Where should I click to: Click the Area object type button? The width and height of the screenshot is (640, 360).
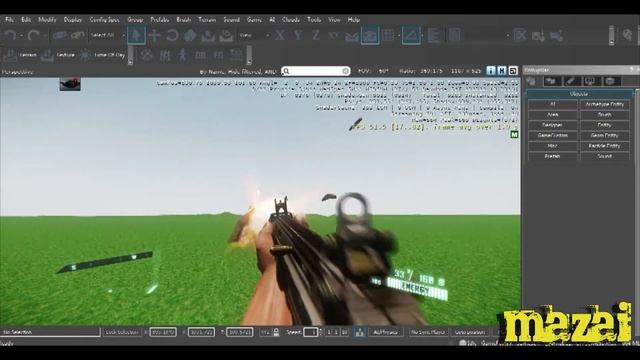[x=553, y=115]
